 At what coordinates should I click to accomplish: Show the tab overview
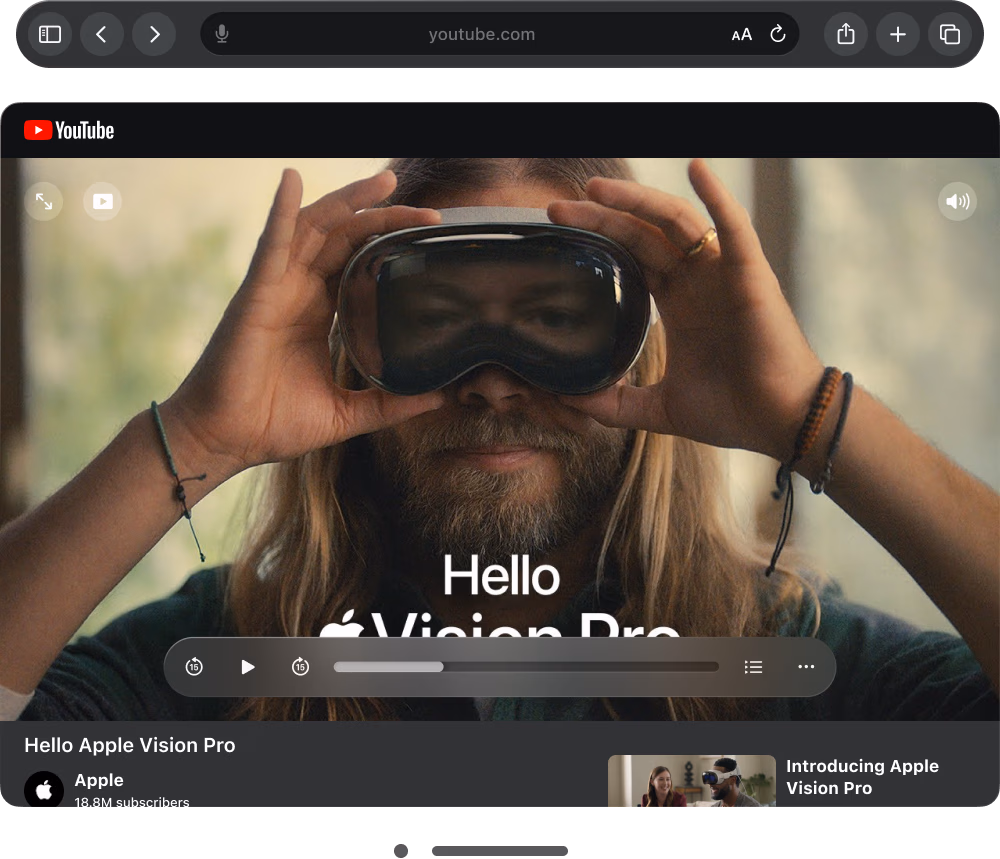point(950,34)
